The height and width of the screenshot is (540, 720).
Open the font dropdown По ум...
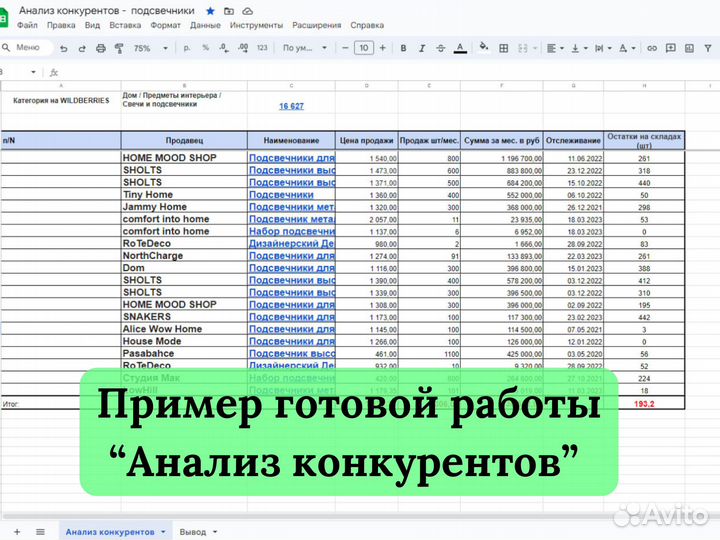(x=305, y=48)
